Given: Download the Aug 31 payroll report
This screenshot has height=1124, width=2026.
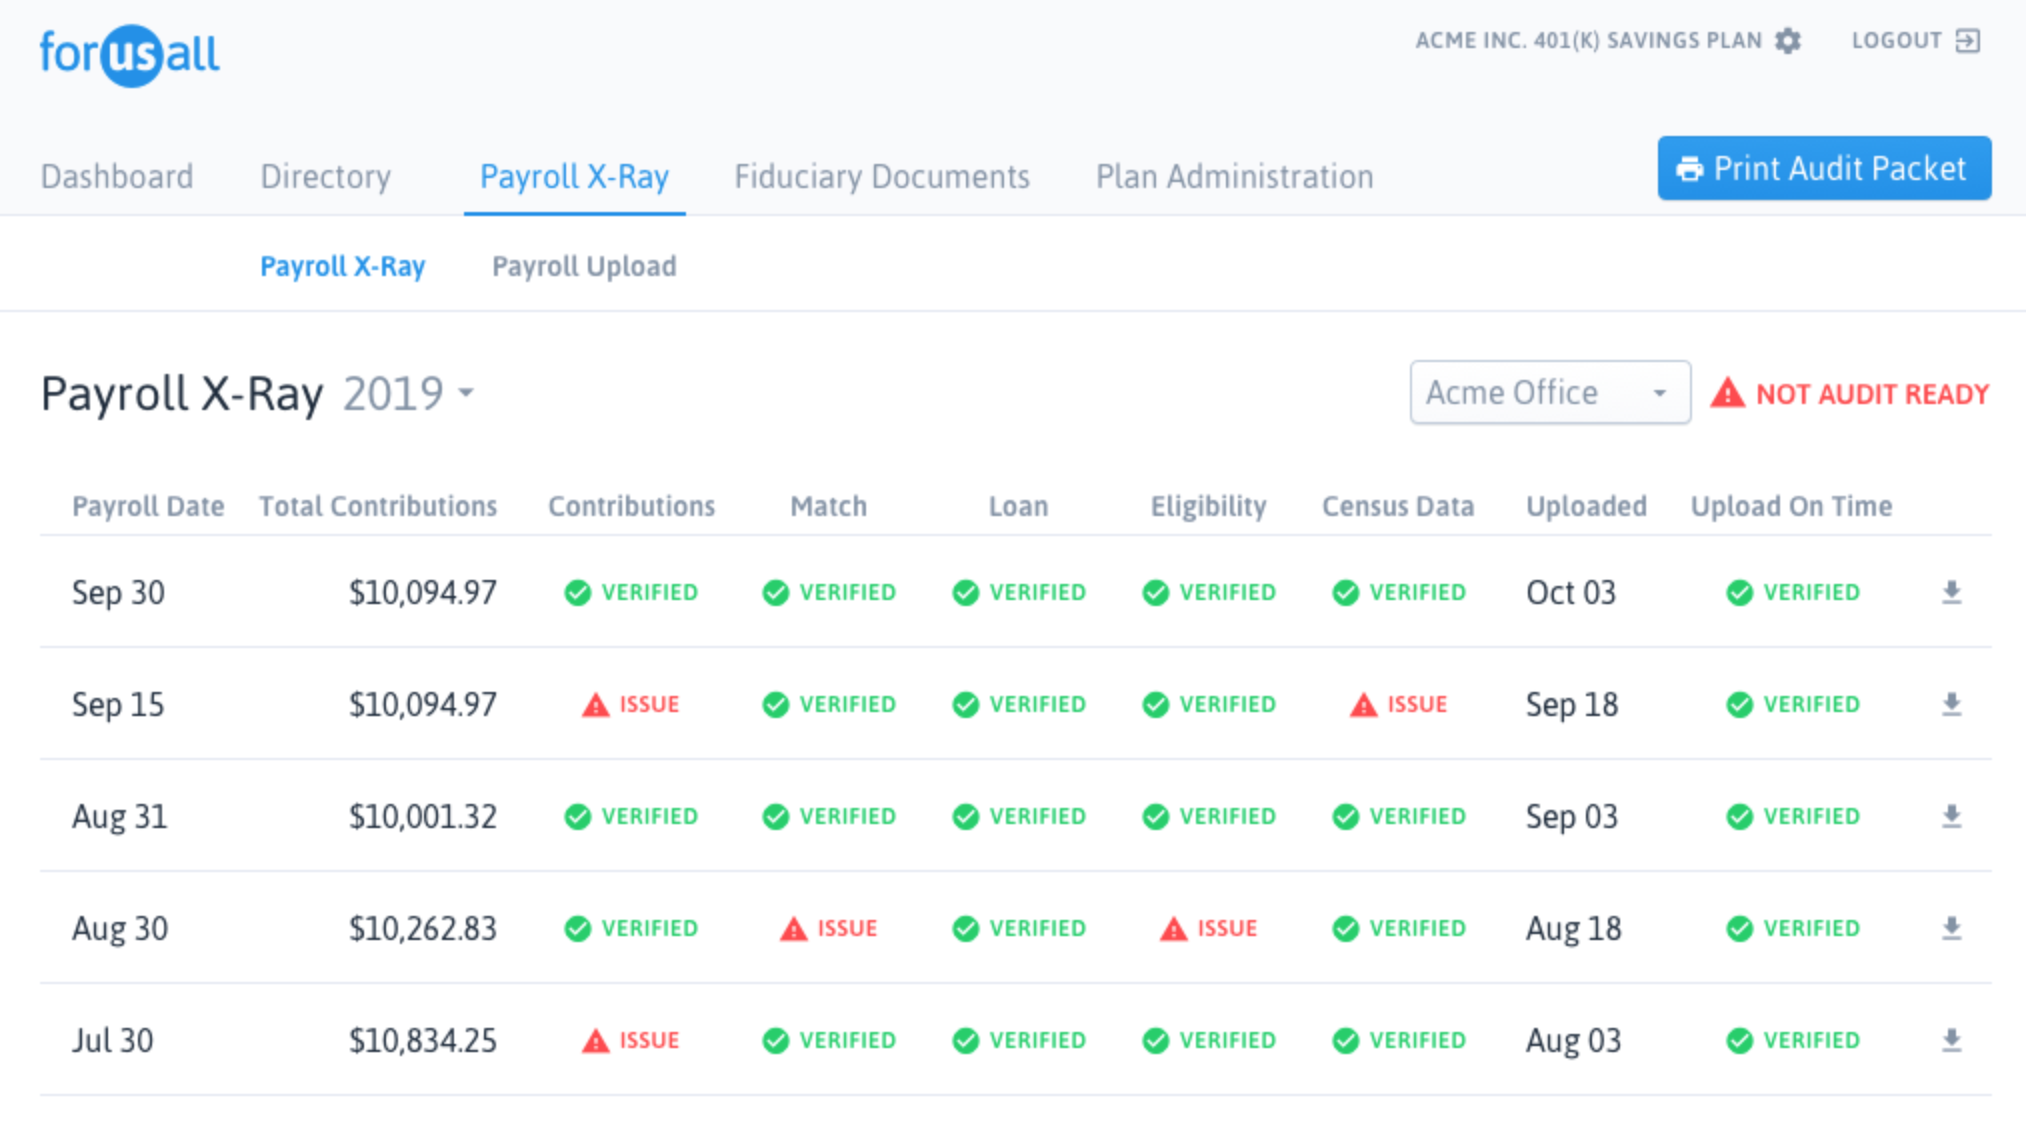Looking at the screenshot, I should (x=1951, y=817).
